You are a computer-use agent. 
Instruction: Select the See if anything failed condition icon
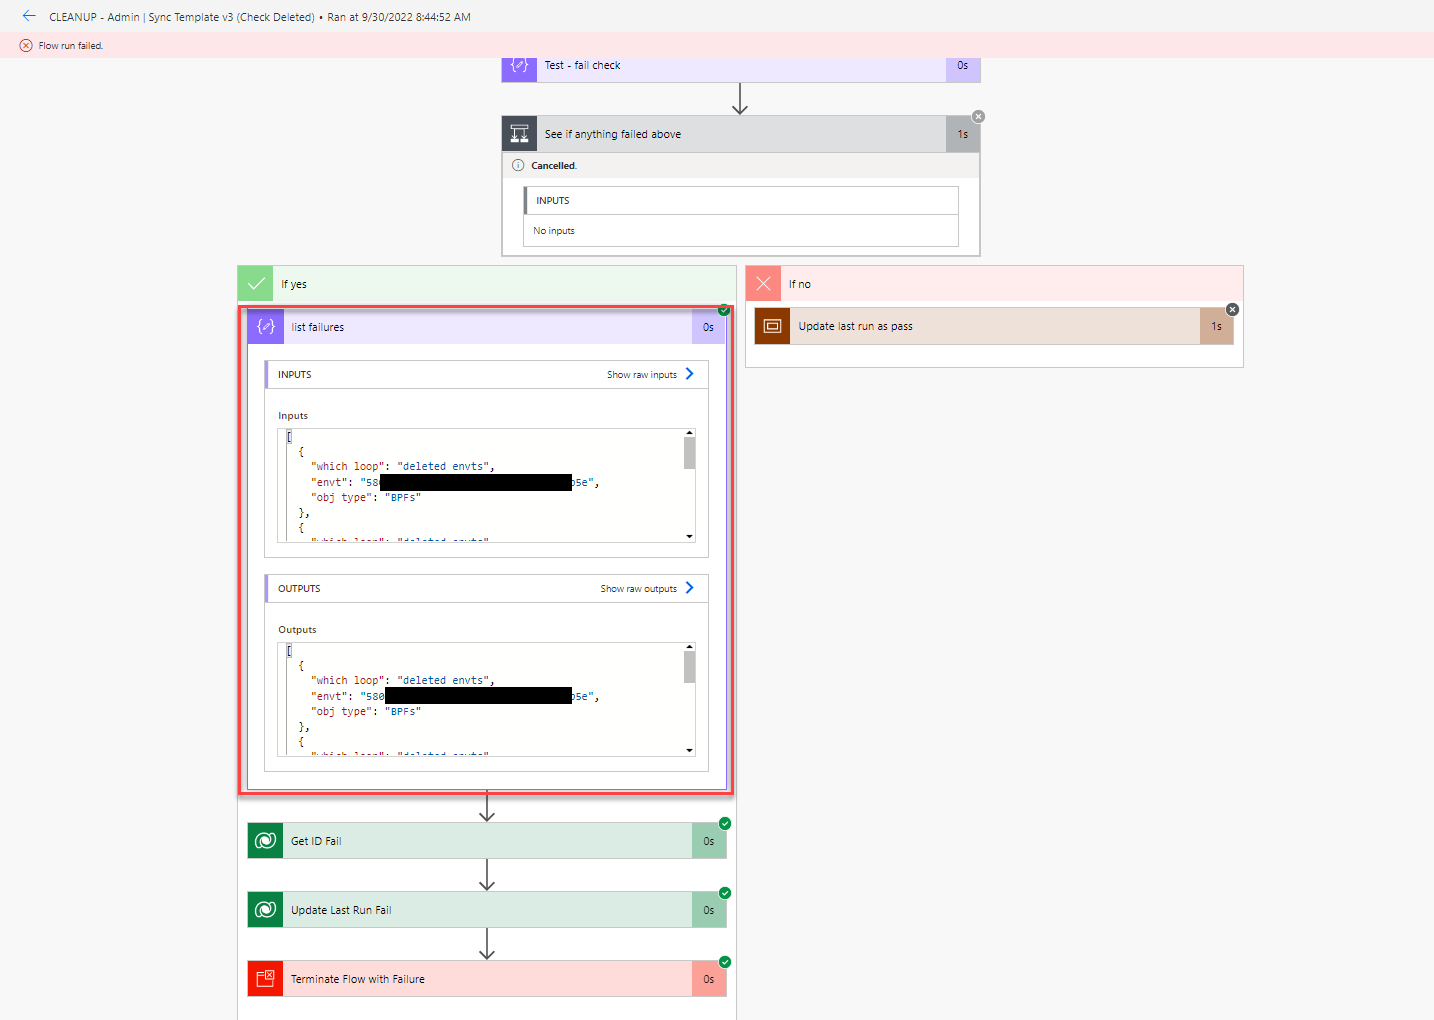click(519, 134)
